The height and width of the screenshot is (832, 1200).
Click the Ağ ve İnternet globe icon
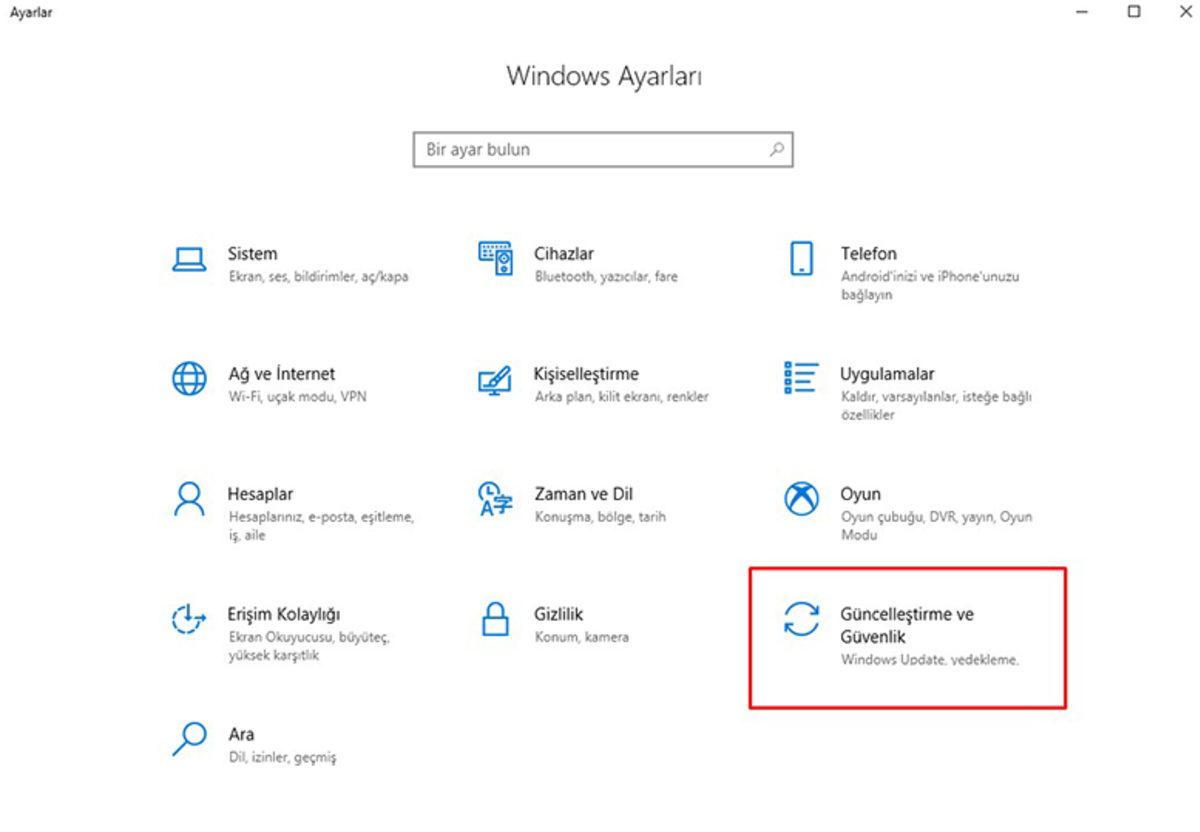(x=192, y=381)
